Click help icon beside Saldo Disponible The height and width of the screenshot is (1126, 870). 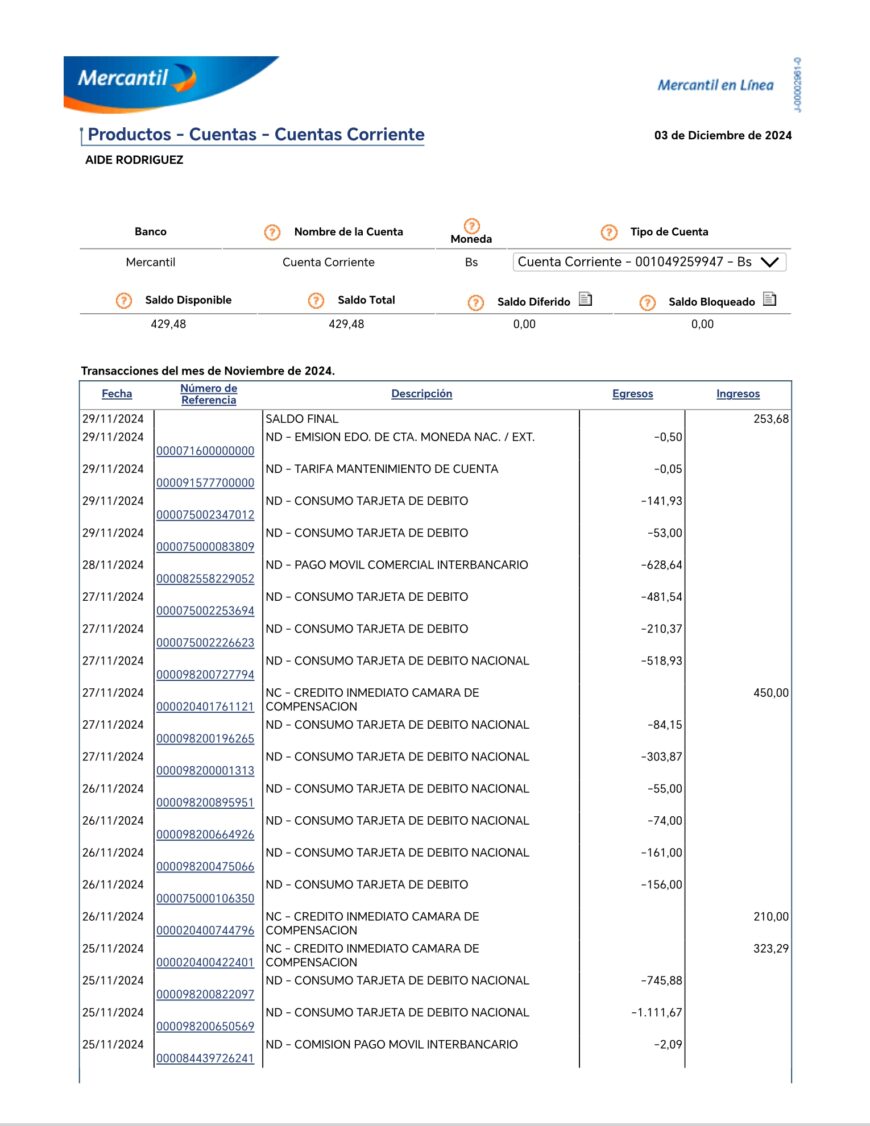click(124, 300)
